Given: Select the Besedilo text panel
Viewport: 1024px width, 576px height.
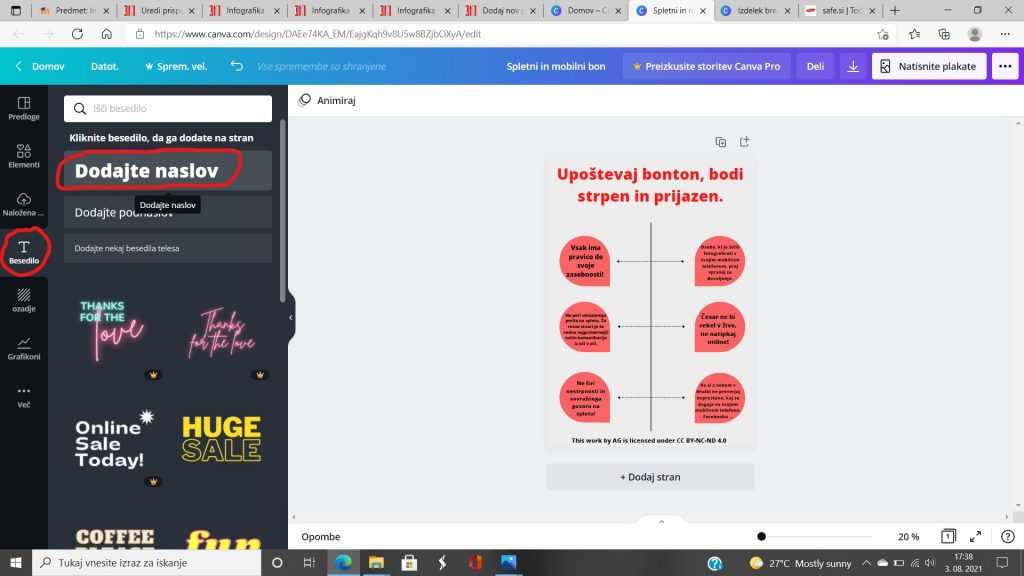Looking at the screenshot, I should pyautogui.click(x=24, y=252).
